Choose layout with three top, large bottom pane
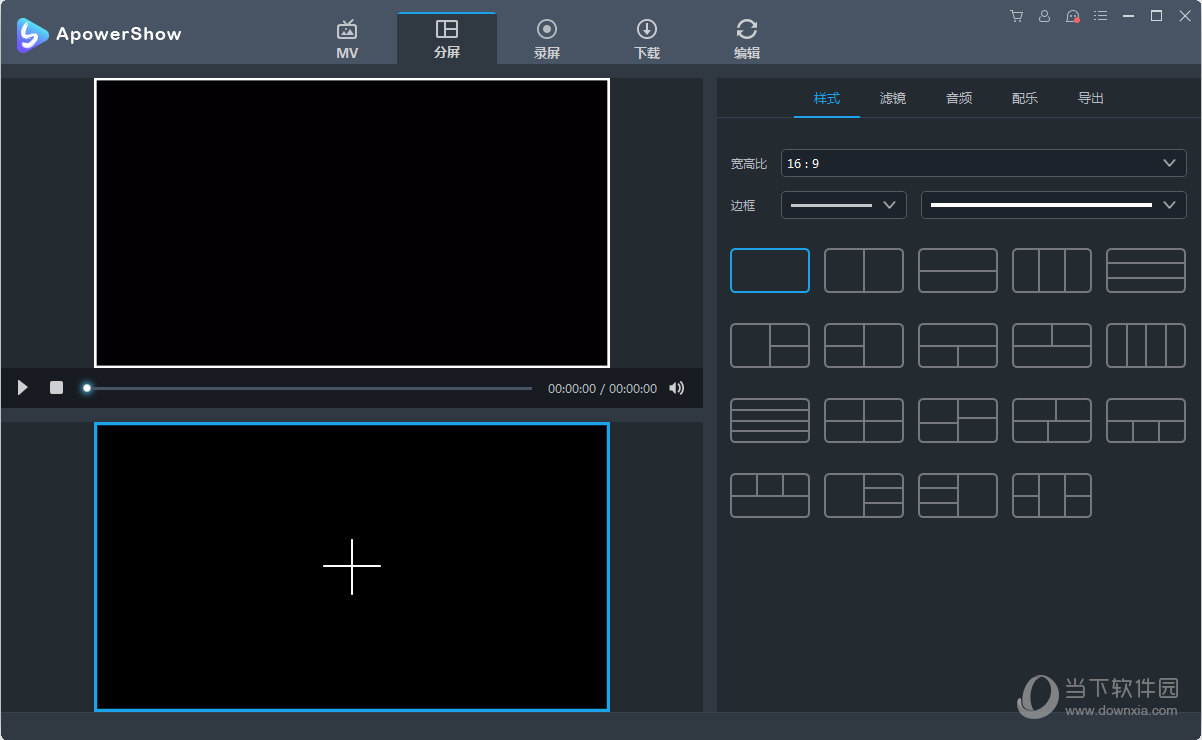Screen dimensions: 1202x740 [x=770, y=495]
